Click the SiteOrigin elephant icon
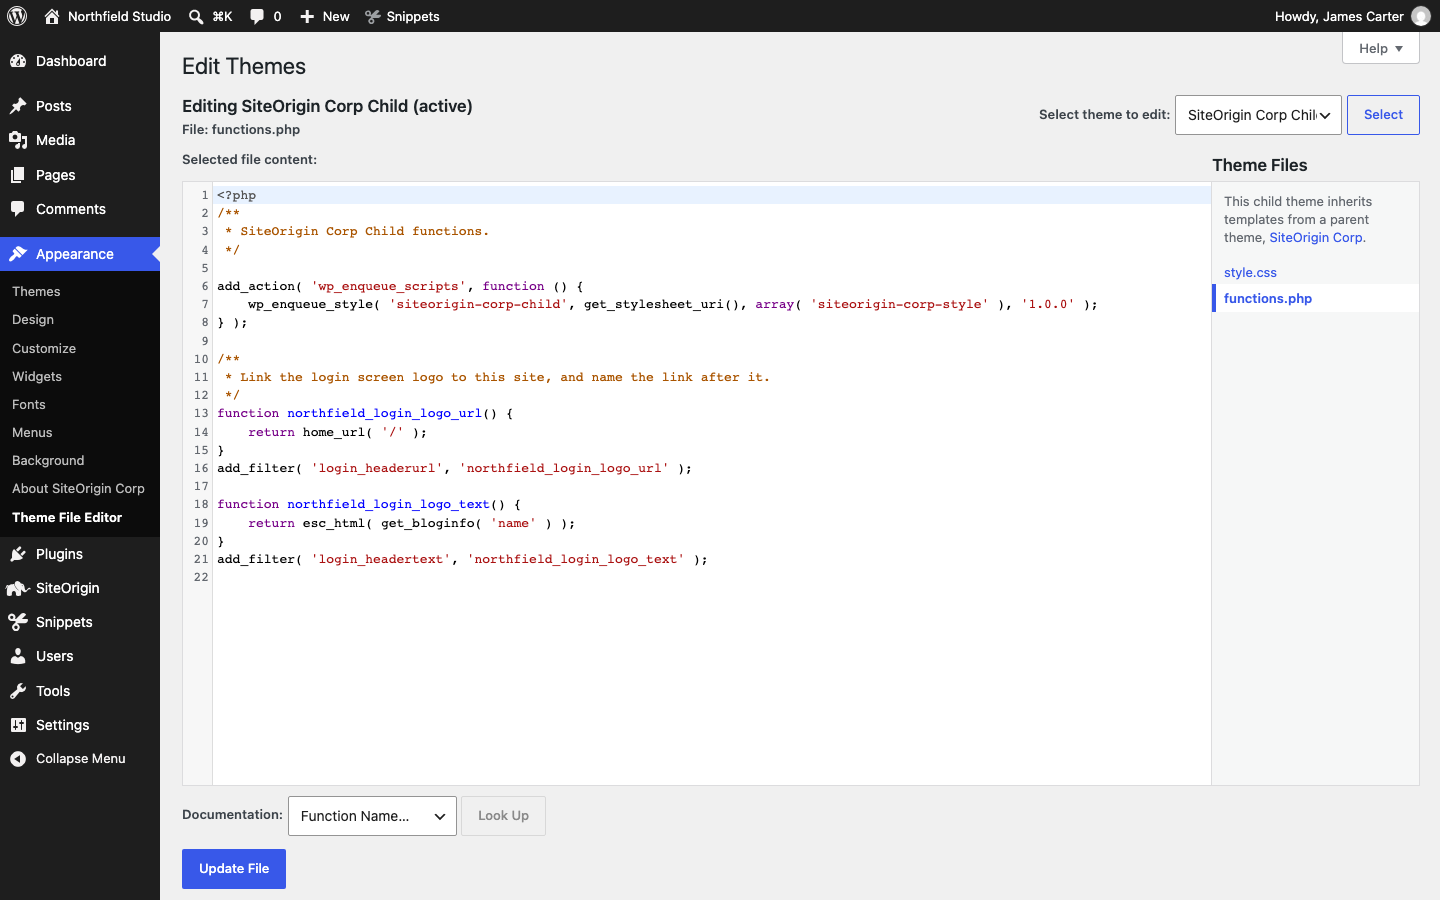Screen dimensions: 1440x900 click(18, 588)
